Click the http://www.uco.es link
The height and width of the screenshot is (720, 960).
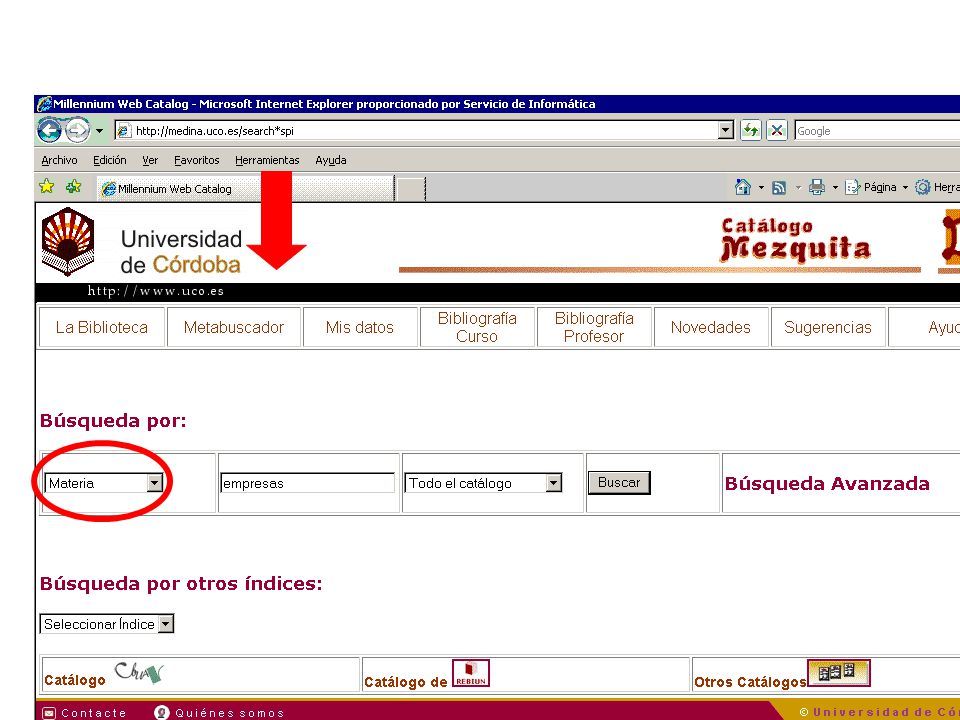pyautogui.click(x=156, y=291)
